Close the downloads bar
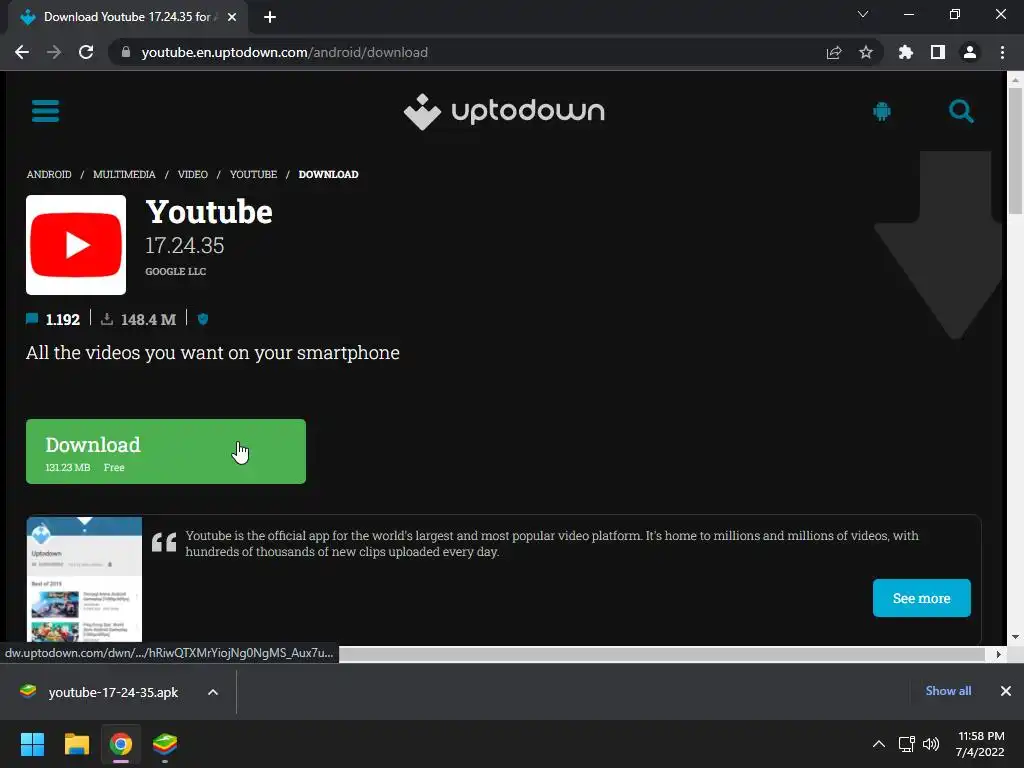This screenshot has width=1024, height=768. [1006, 691]
